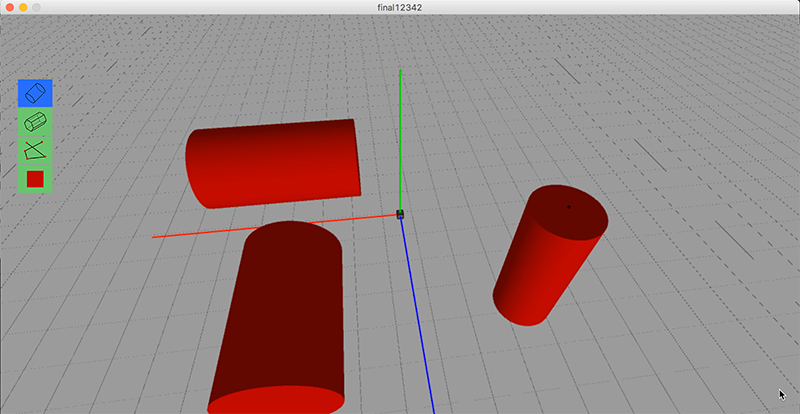Select the hexagonal prism tool icon
This screenshot has width=800, height=414.
pyautogui.click(x=35, y=122)
